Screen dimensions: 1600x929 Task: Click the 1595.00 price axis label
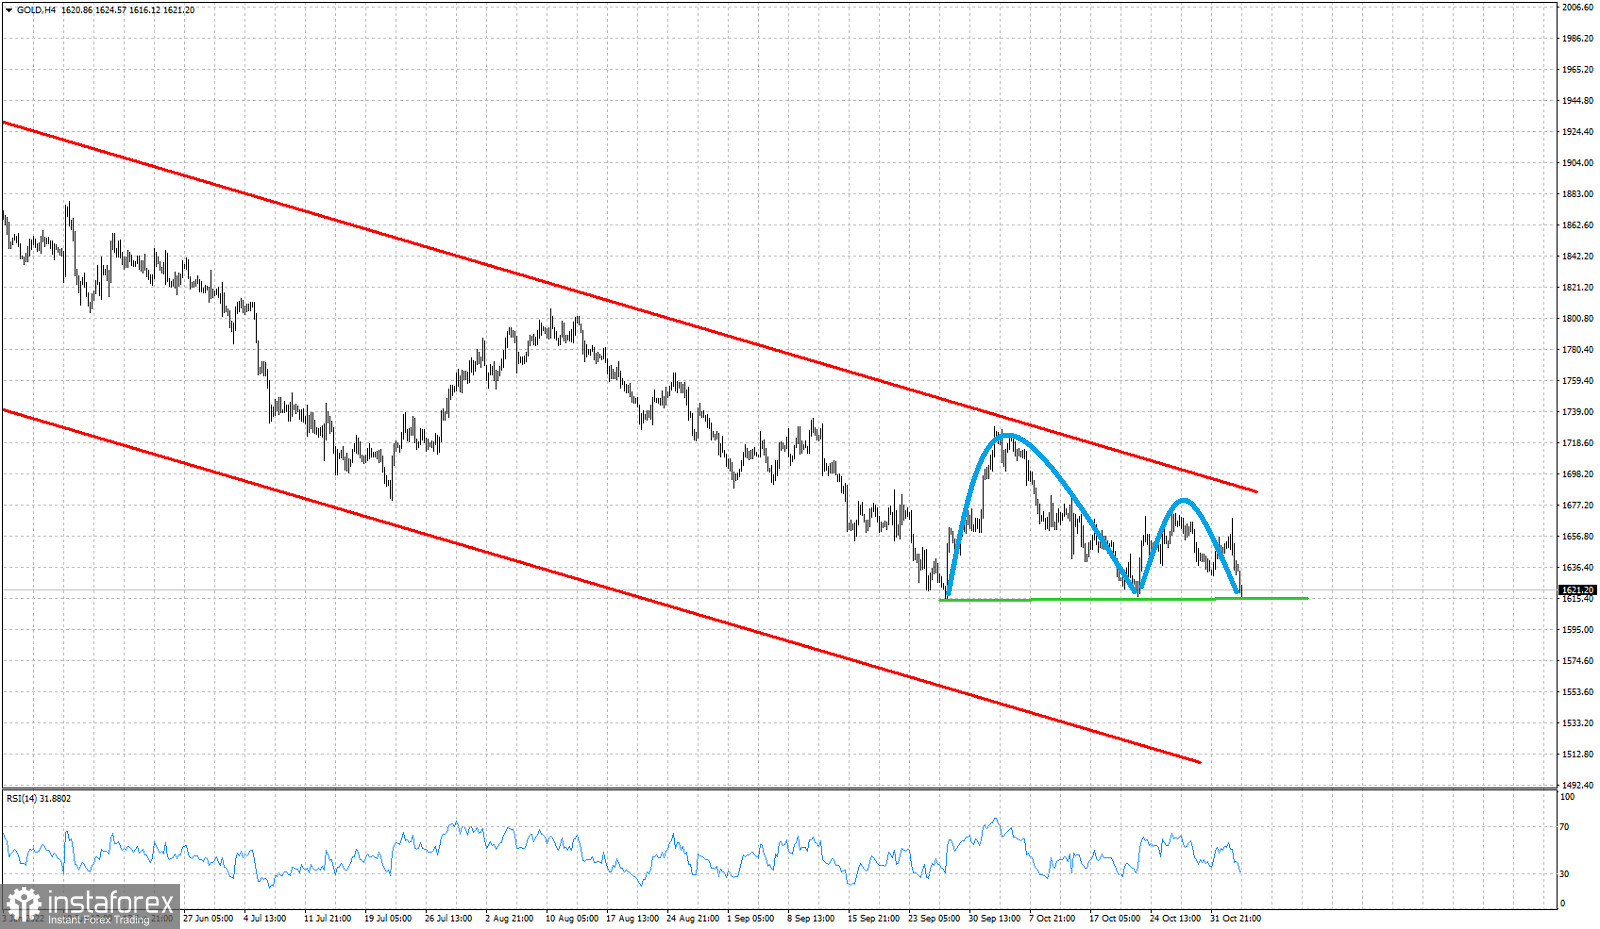coord(1578,629)
